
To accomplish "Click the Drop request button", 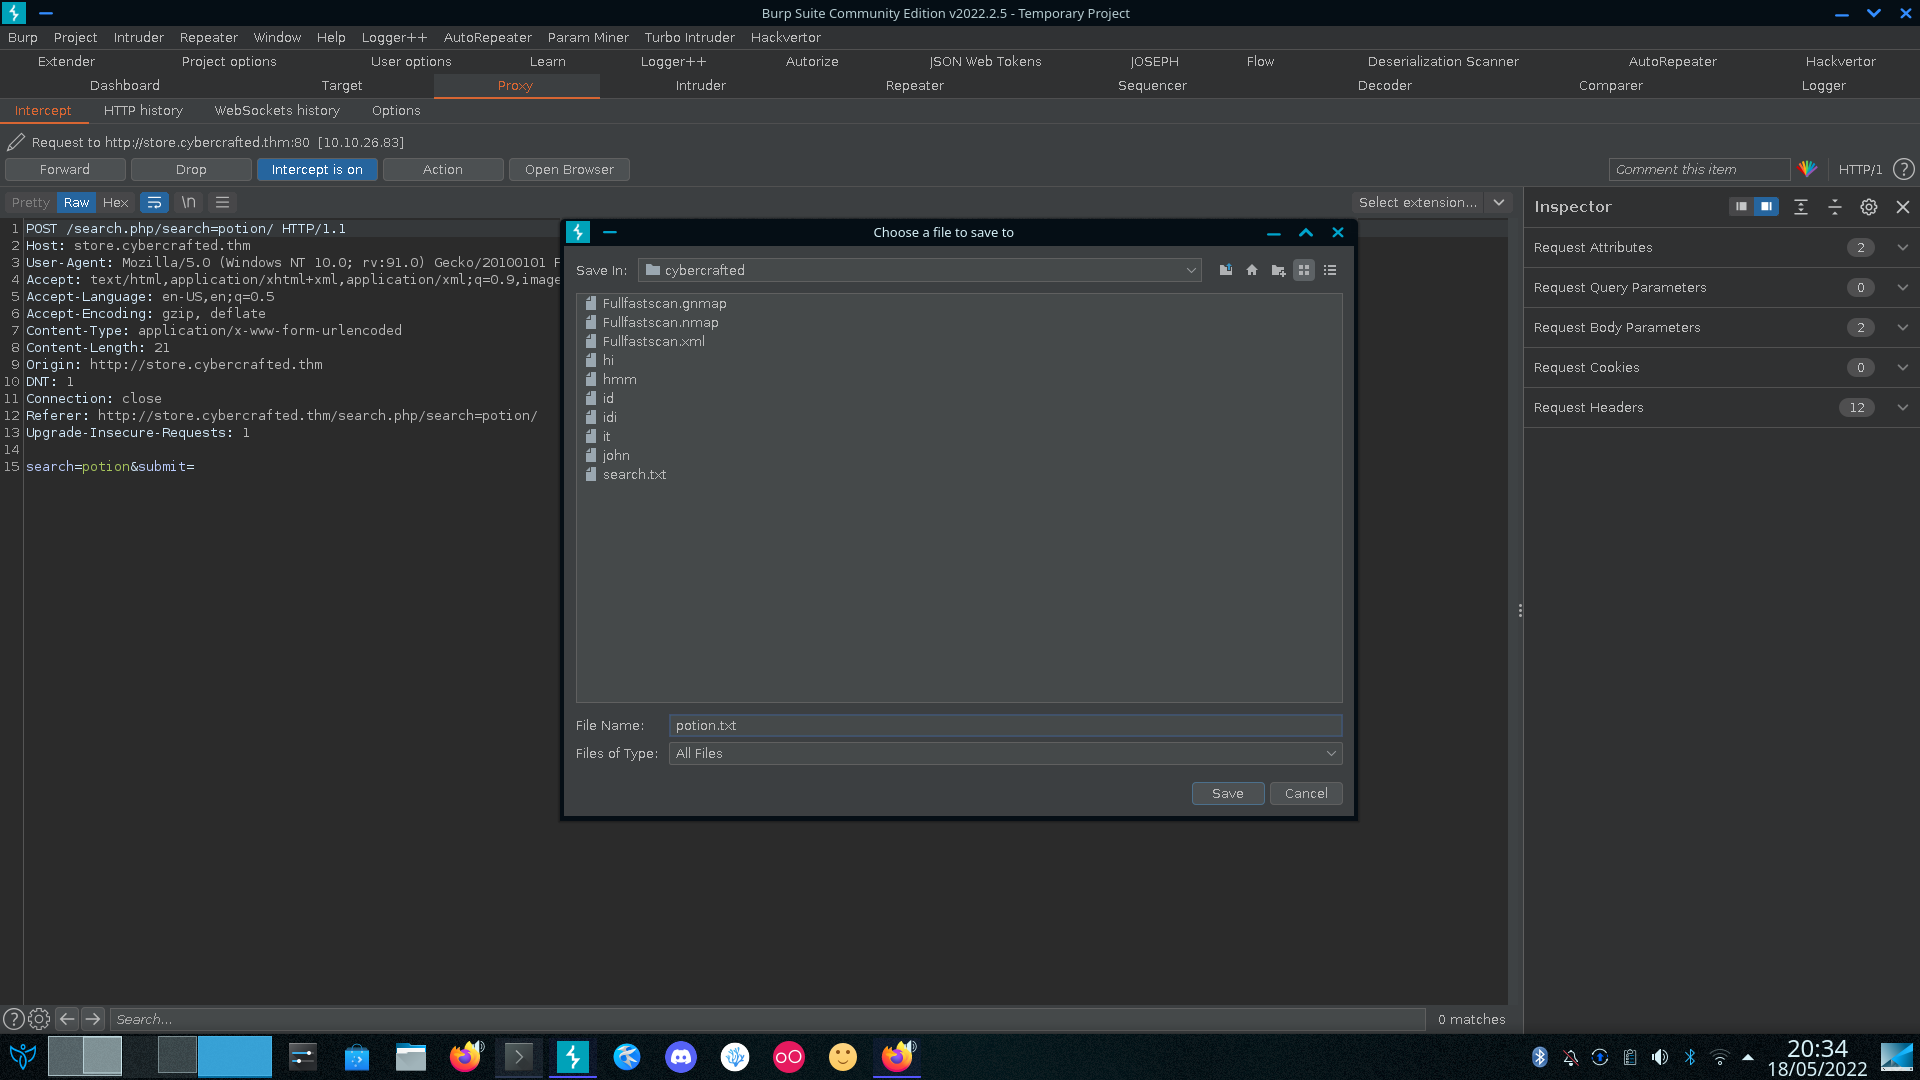I will click(x=191, y=169).
